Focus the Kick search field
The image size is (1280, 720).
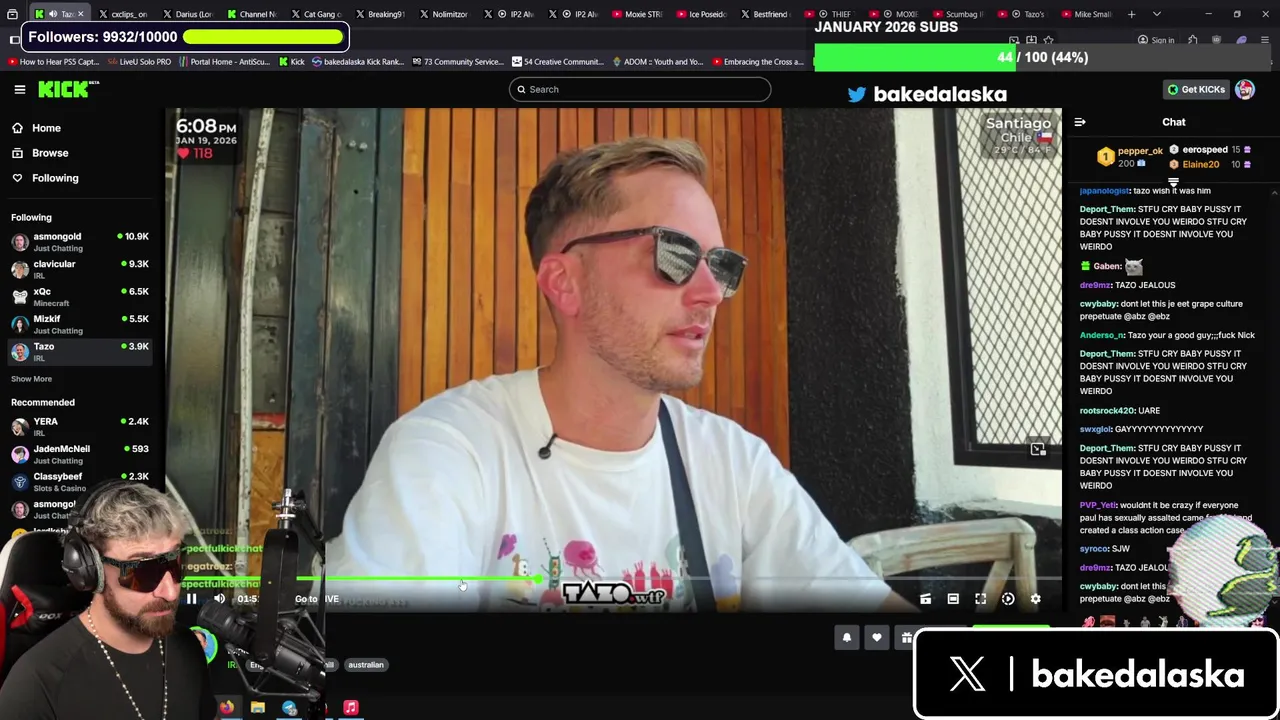pyautogui.click(x=640, y=89)
